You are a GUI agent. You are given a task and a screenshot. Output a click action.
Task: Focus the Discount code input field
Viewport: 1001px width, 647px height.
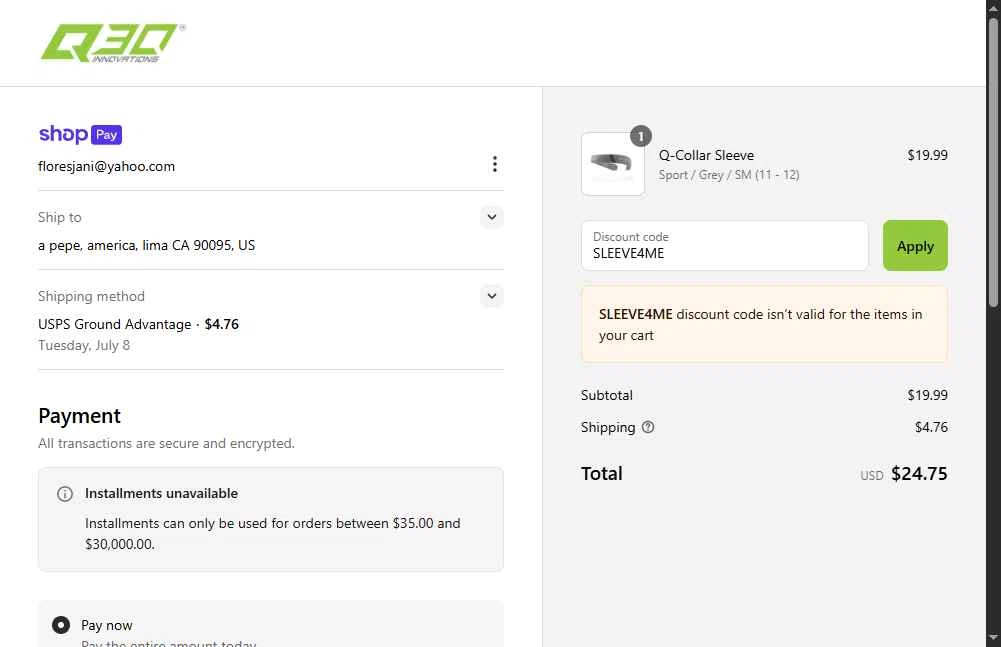pyautogui.click(x=725, y=246)
